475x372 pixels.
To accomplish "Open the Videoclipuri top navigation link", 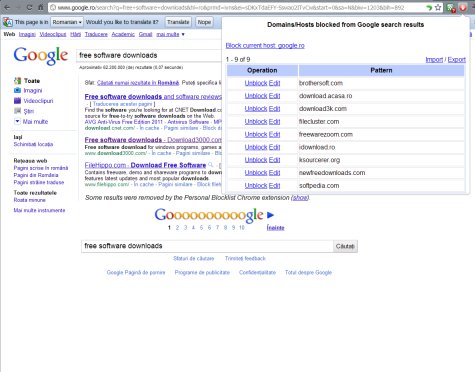I will point(53,34).
